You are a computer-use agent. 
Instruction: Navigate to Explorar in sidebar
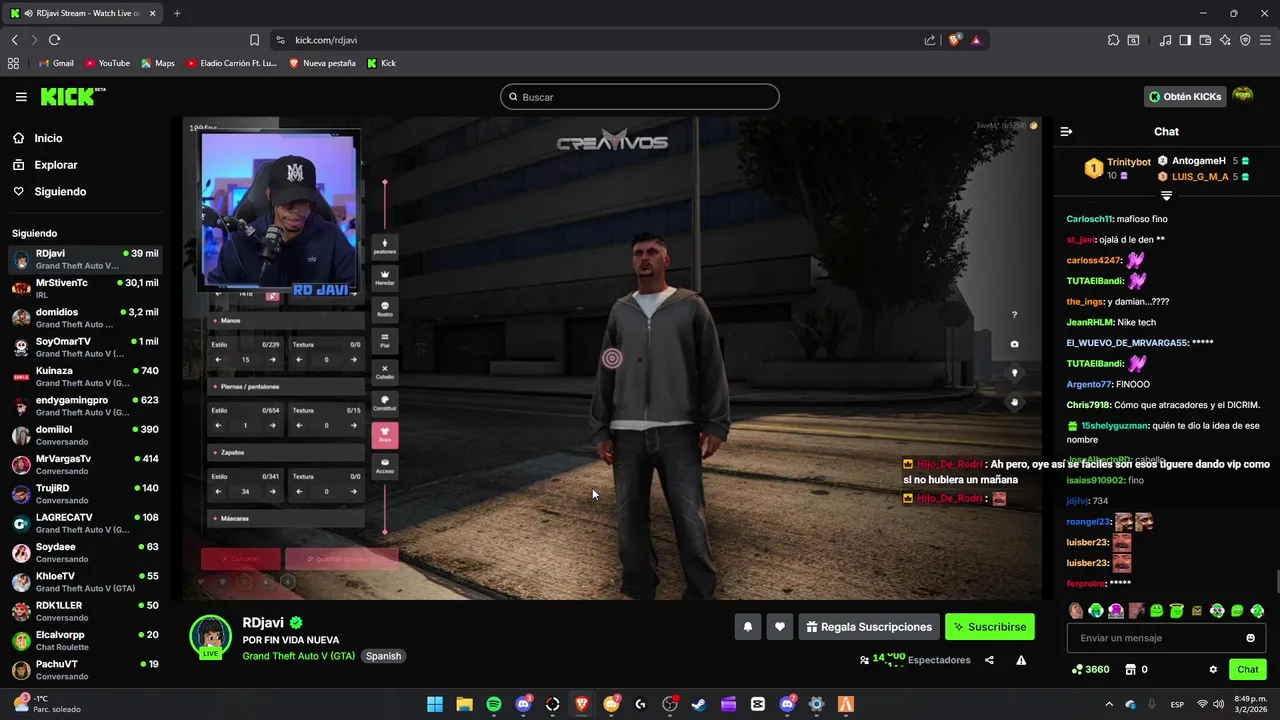[56, 165]
